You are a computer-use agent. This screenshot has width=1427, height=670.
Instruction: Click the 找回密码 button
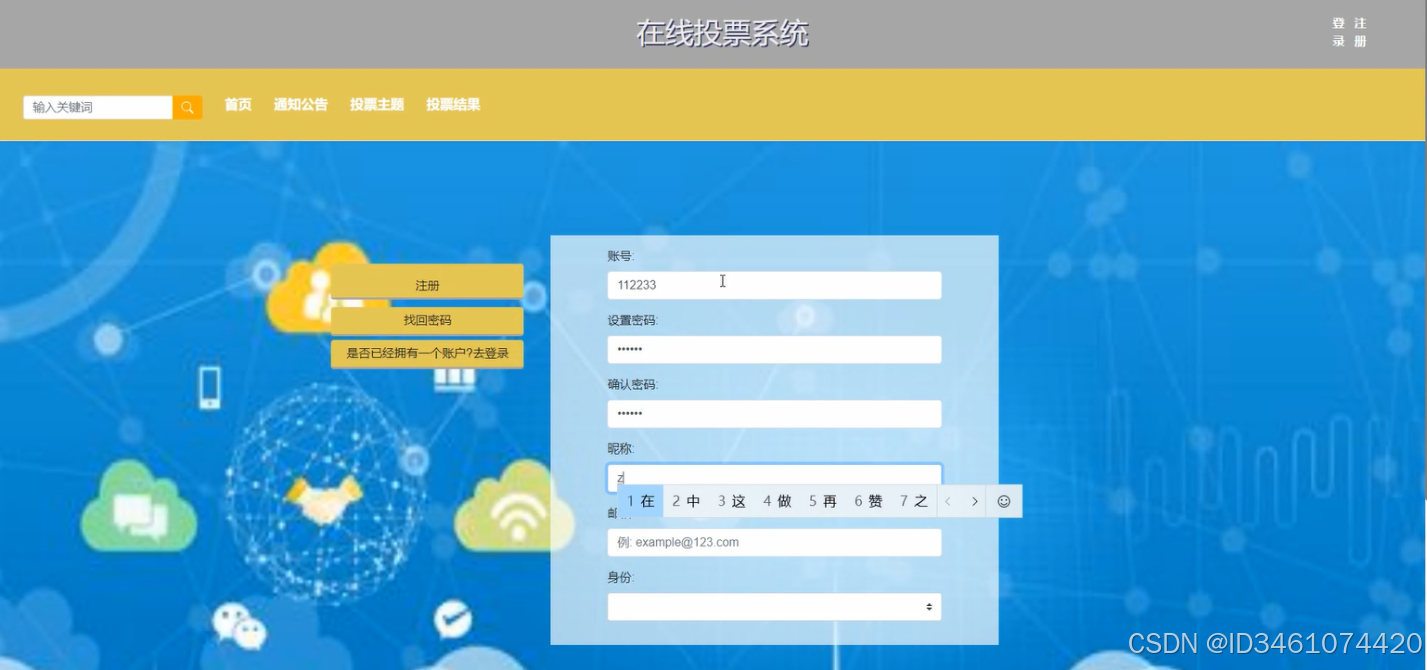tap(427, 320)
